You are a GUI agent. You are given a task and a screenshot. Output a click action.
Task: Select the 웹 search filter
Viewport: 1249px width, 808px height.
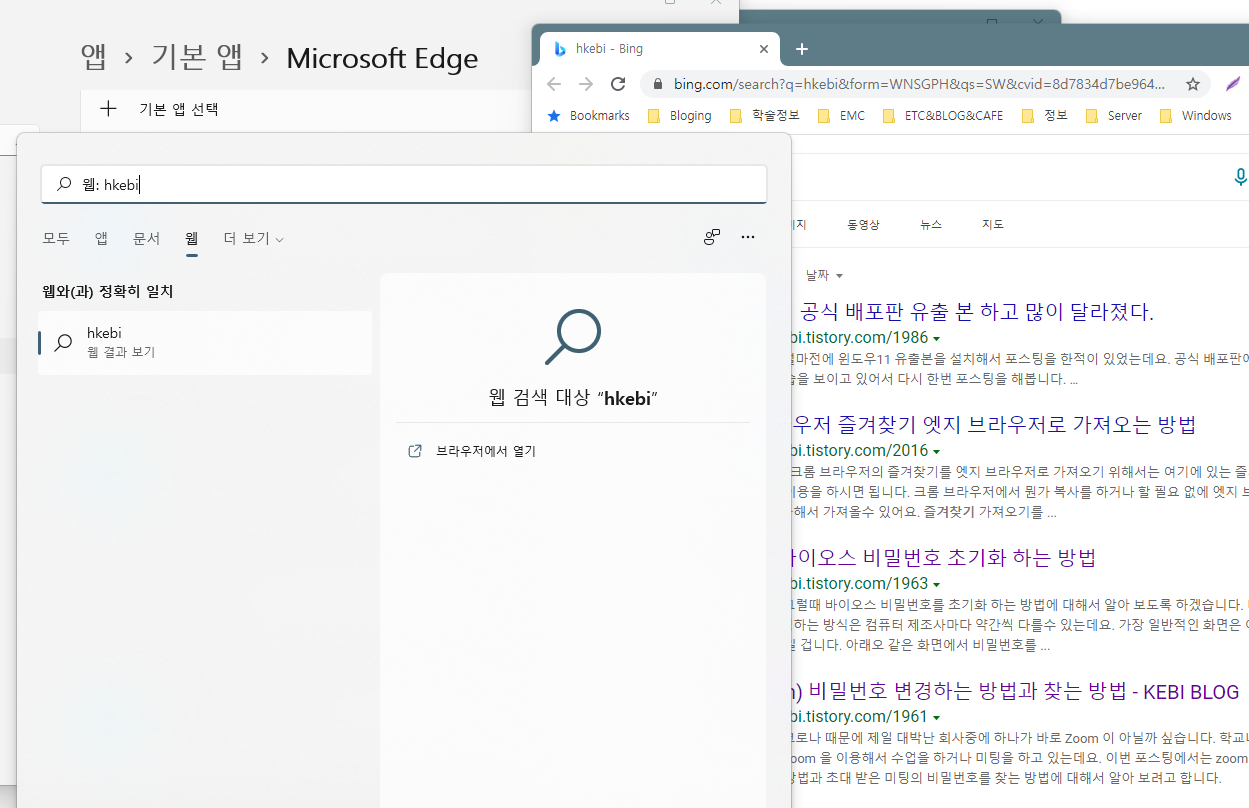point(191,238)
